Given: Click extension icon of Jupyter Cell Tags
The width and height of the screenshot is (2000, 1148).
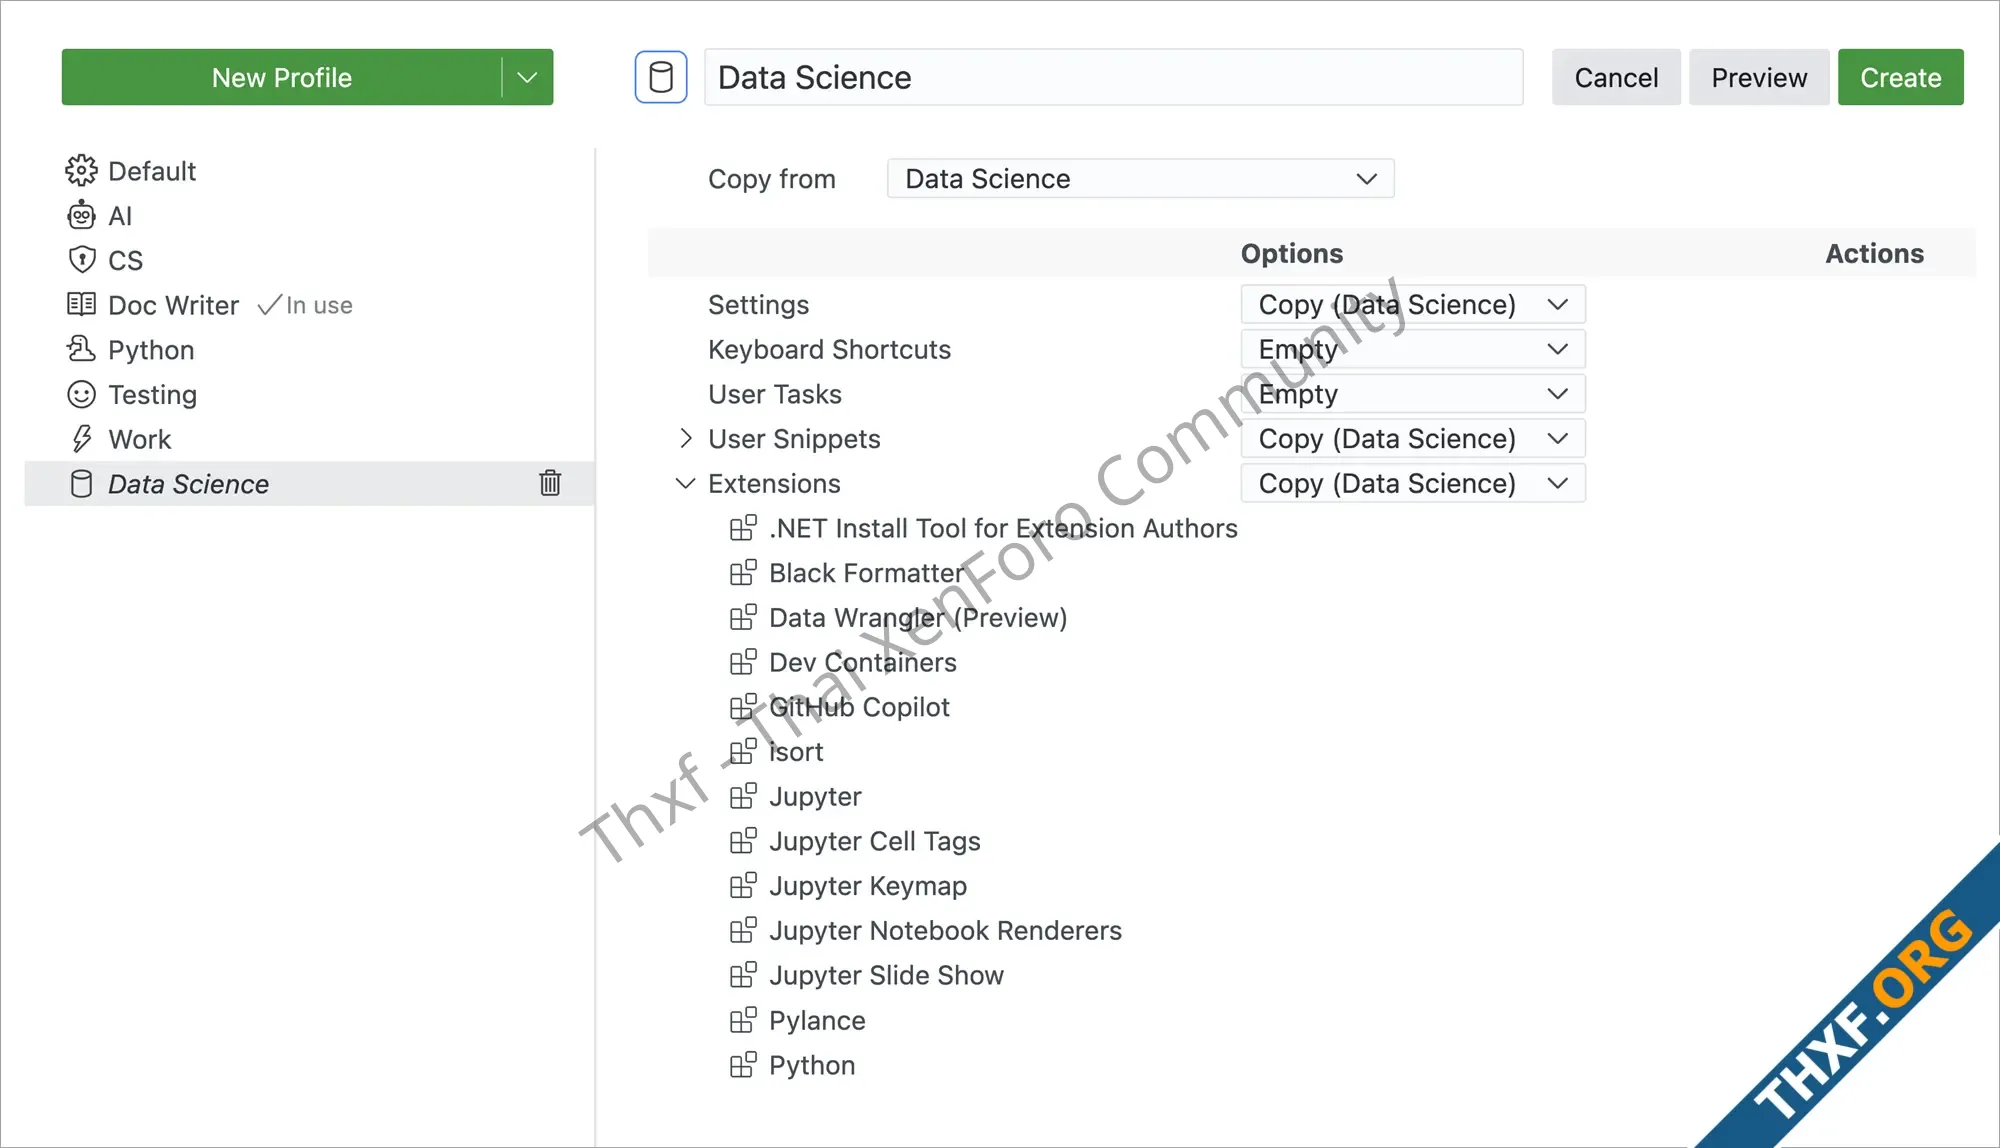Looking at the screenshot, I should coord(743,840).
